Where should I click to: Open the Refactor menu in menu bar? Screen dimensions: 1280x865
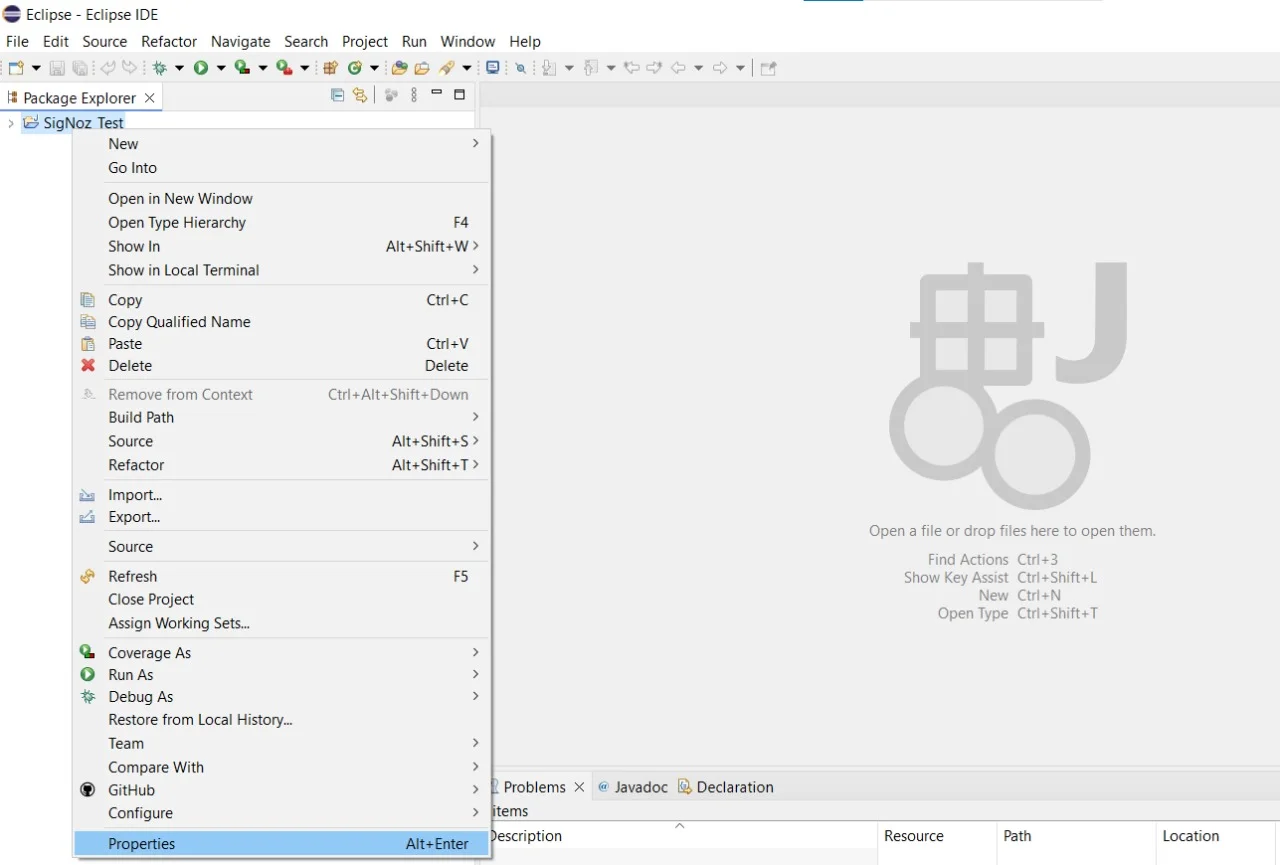point(169,41)
